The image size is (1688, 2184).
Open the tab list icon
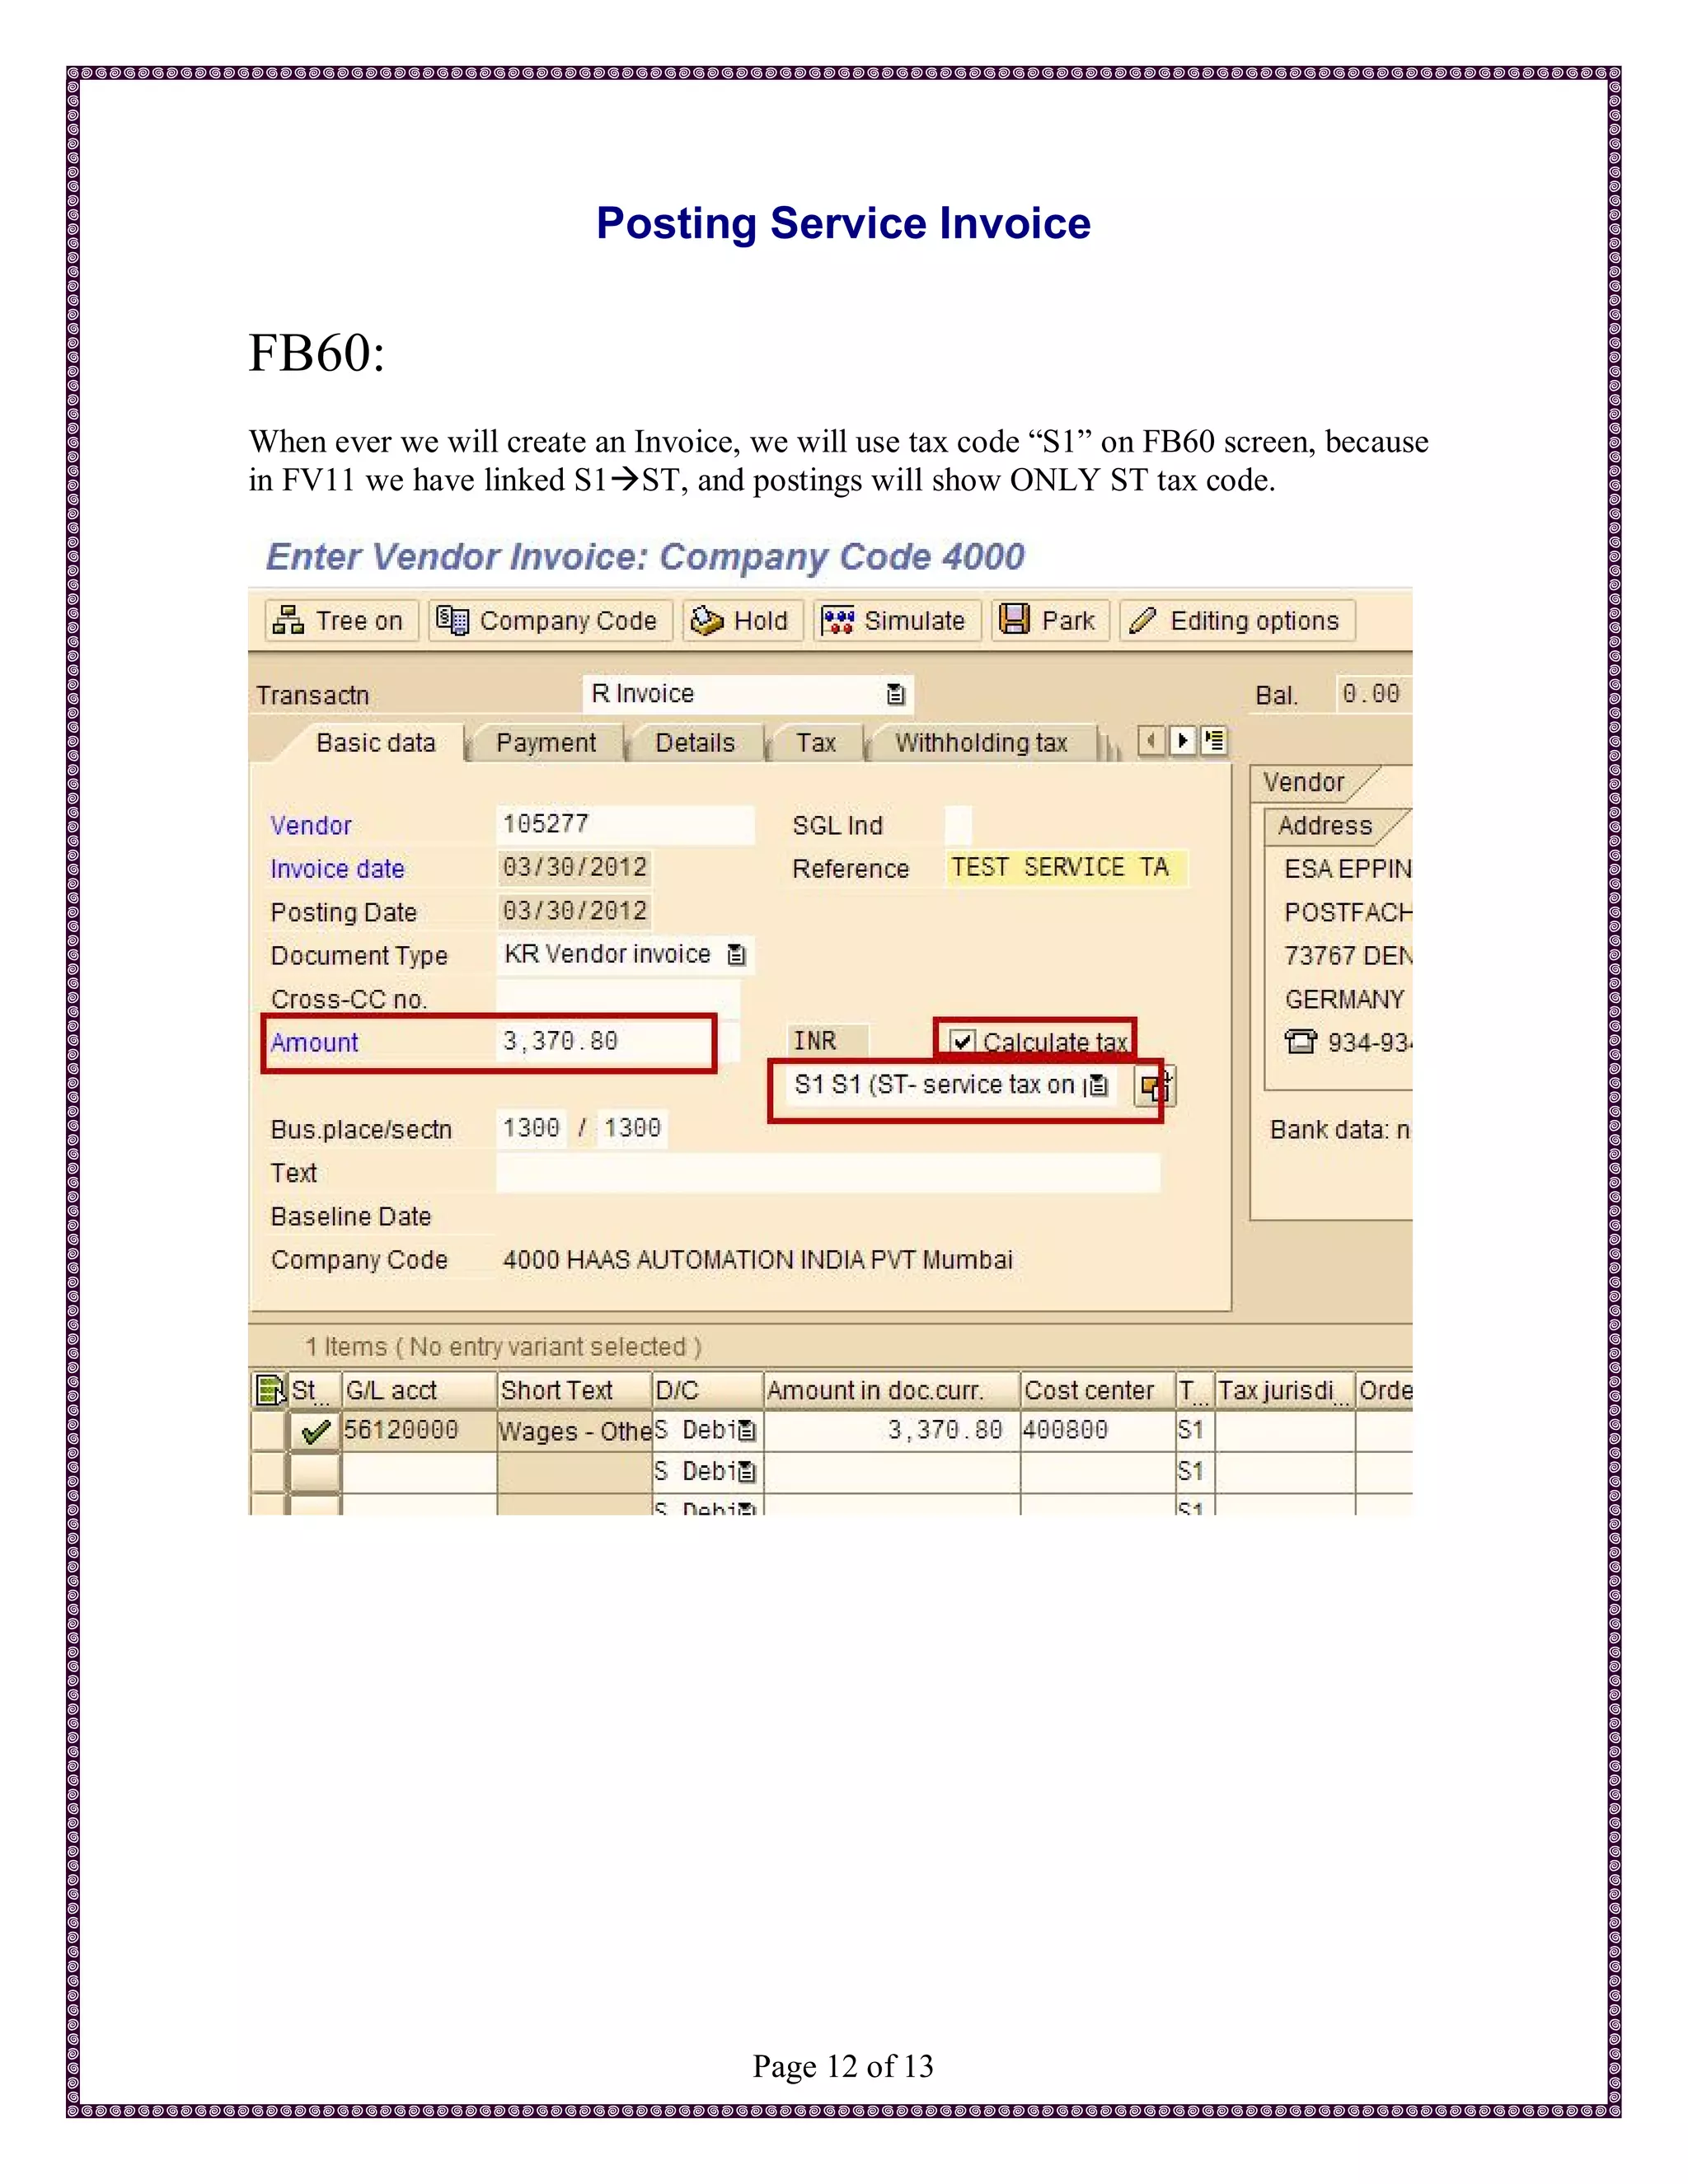tap(1214, 741)
